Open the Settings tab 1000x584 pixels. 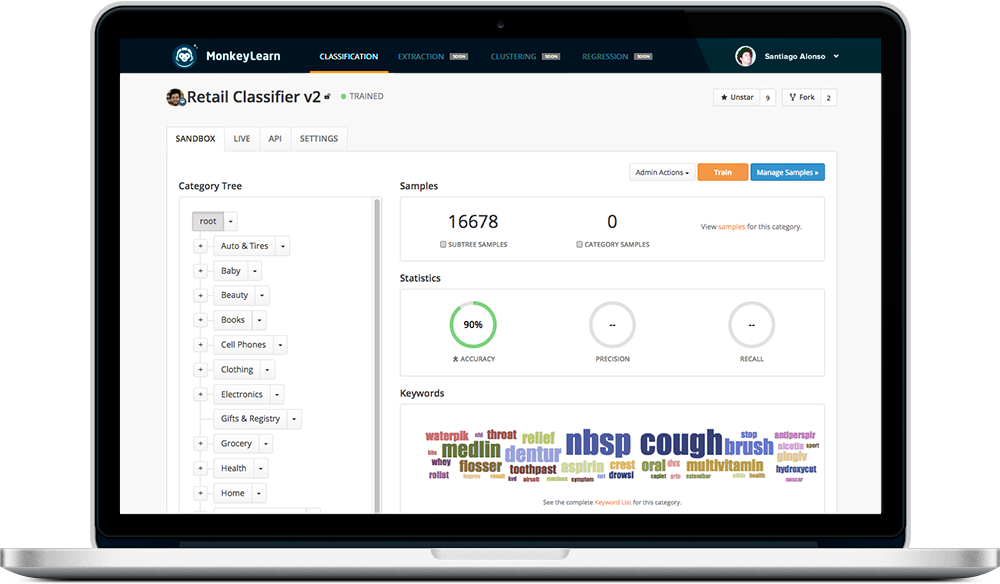tap(319, 139)
